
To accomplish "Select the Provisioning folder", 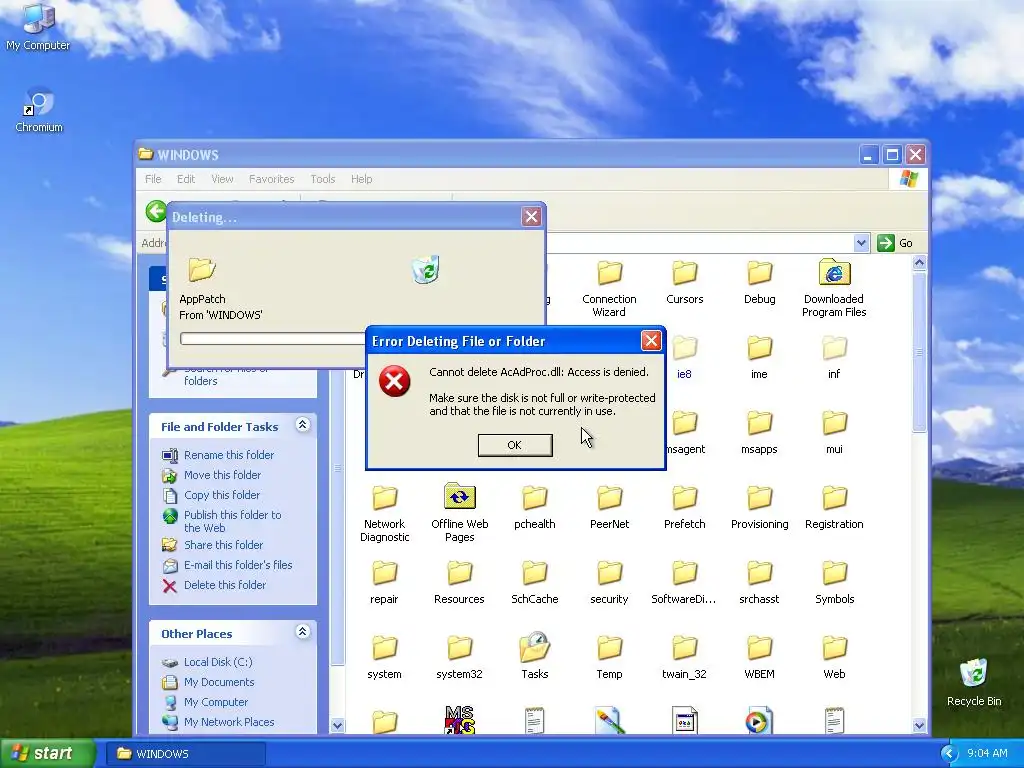I will [x=760, y=507].
